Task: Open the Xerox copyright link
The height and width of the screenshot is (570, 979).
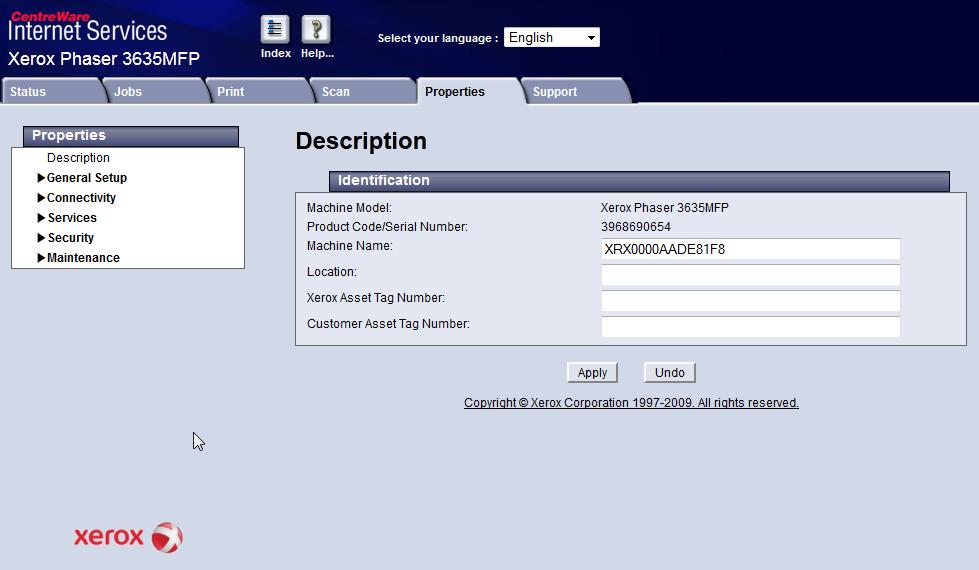Action: coord(631,403)
